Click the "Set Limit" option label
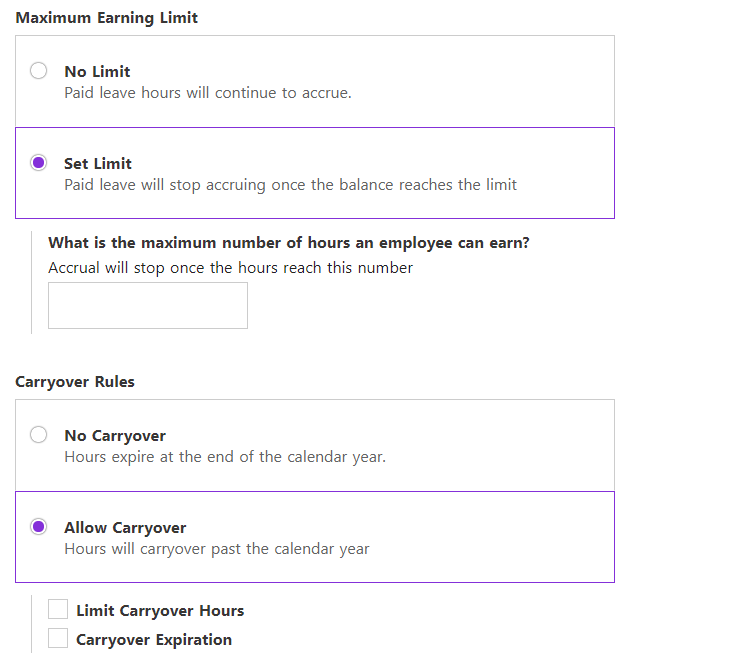 98,164
